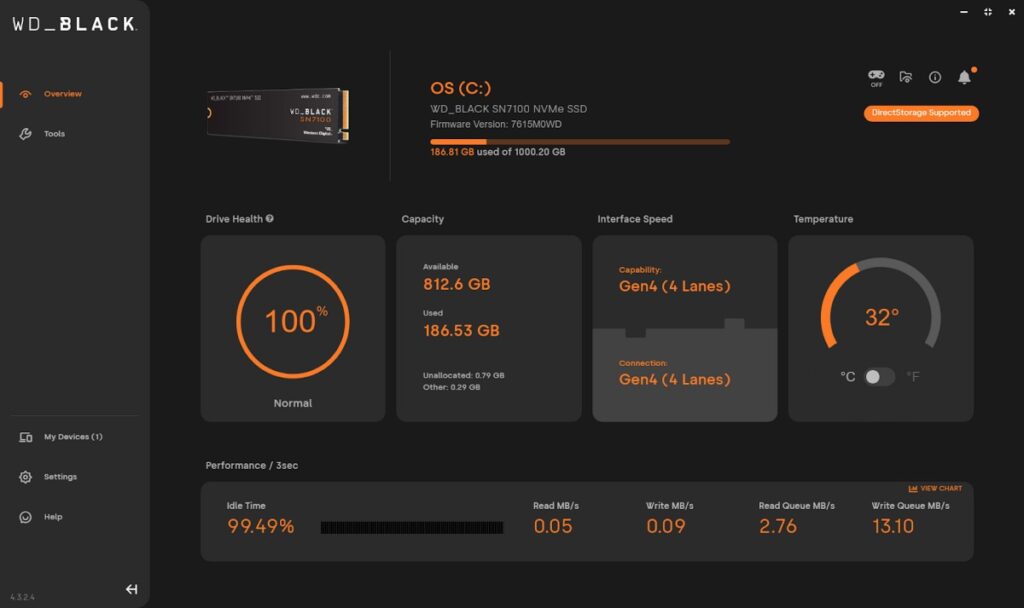Click the 812.6 GB available value
Image resolution: width=1024 pixels, height=608 pixels.
pyautogui.click(x=456, y=285)
